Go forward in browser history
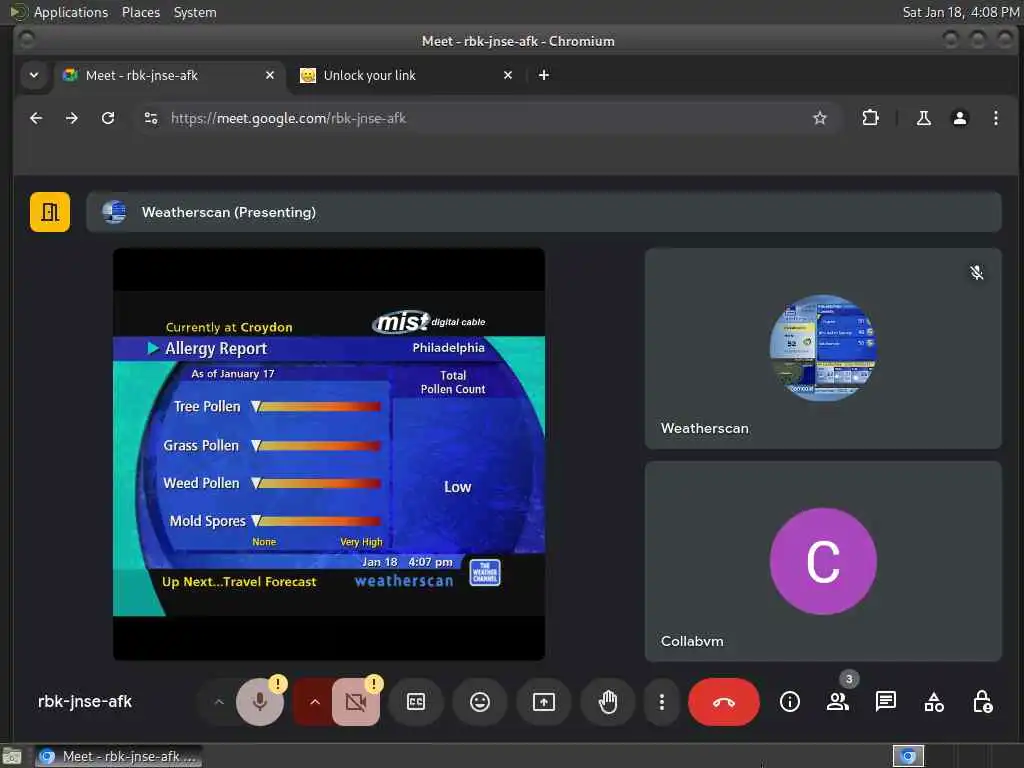 pos(72,118)
